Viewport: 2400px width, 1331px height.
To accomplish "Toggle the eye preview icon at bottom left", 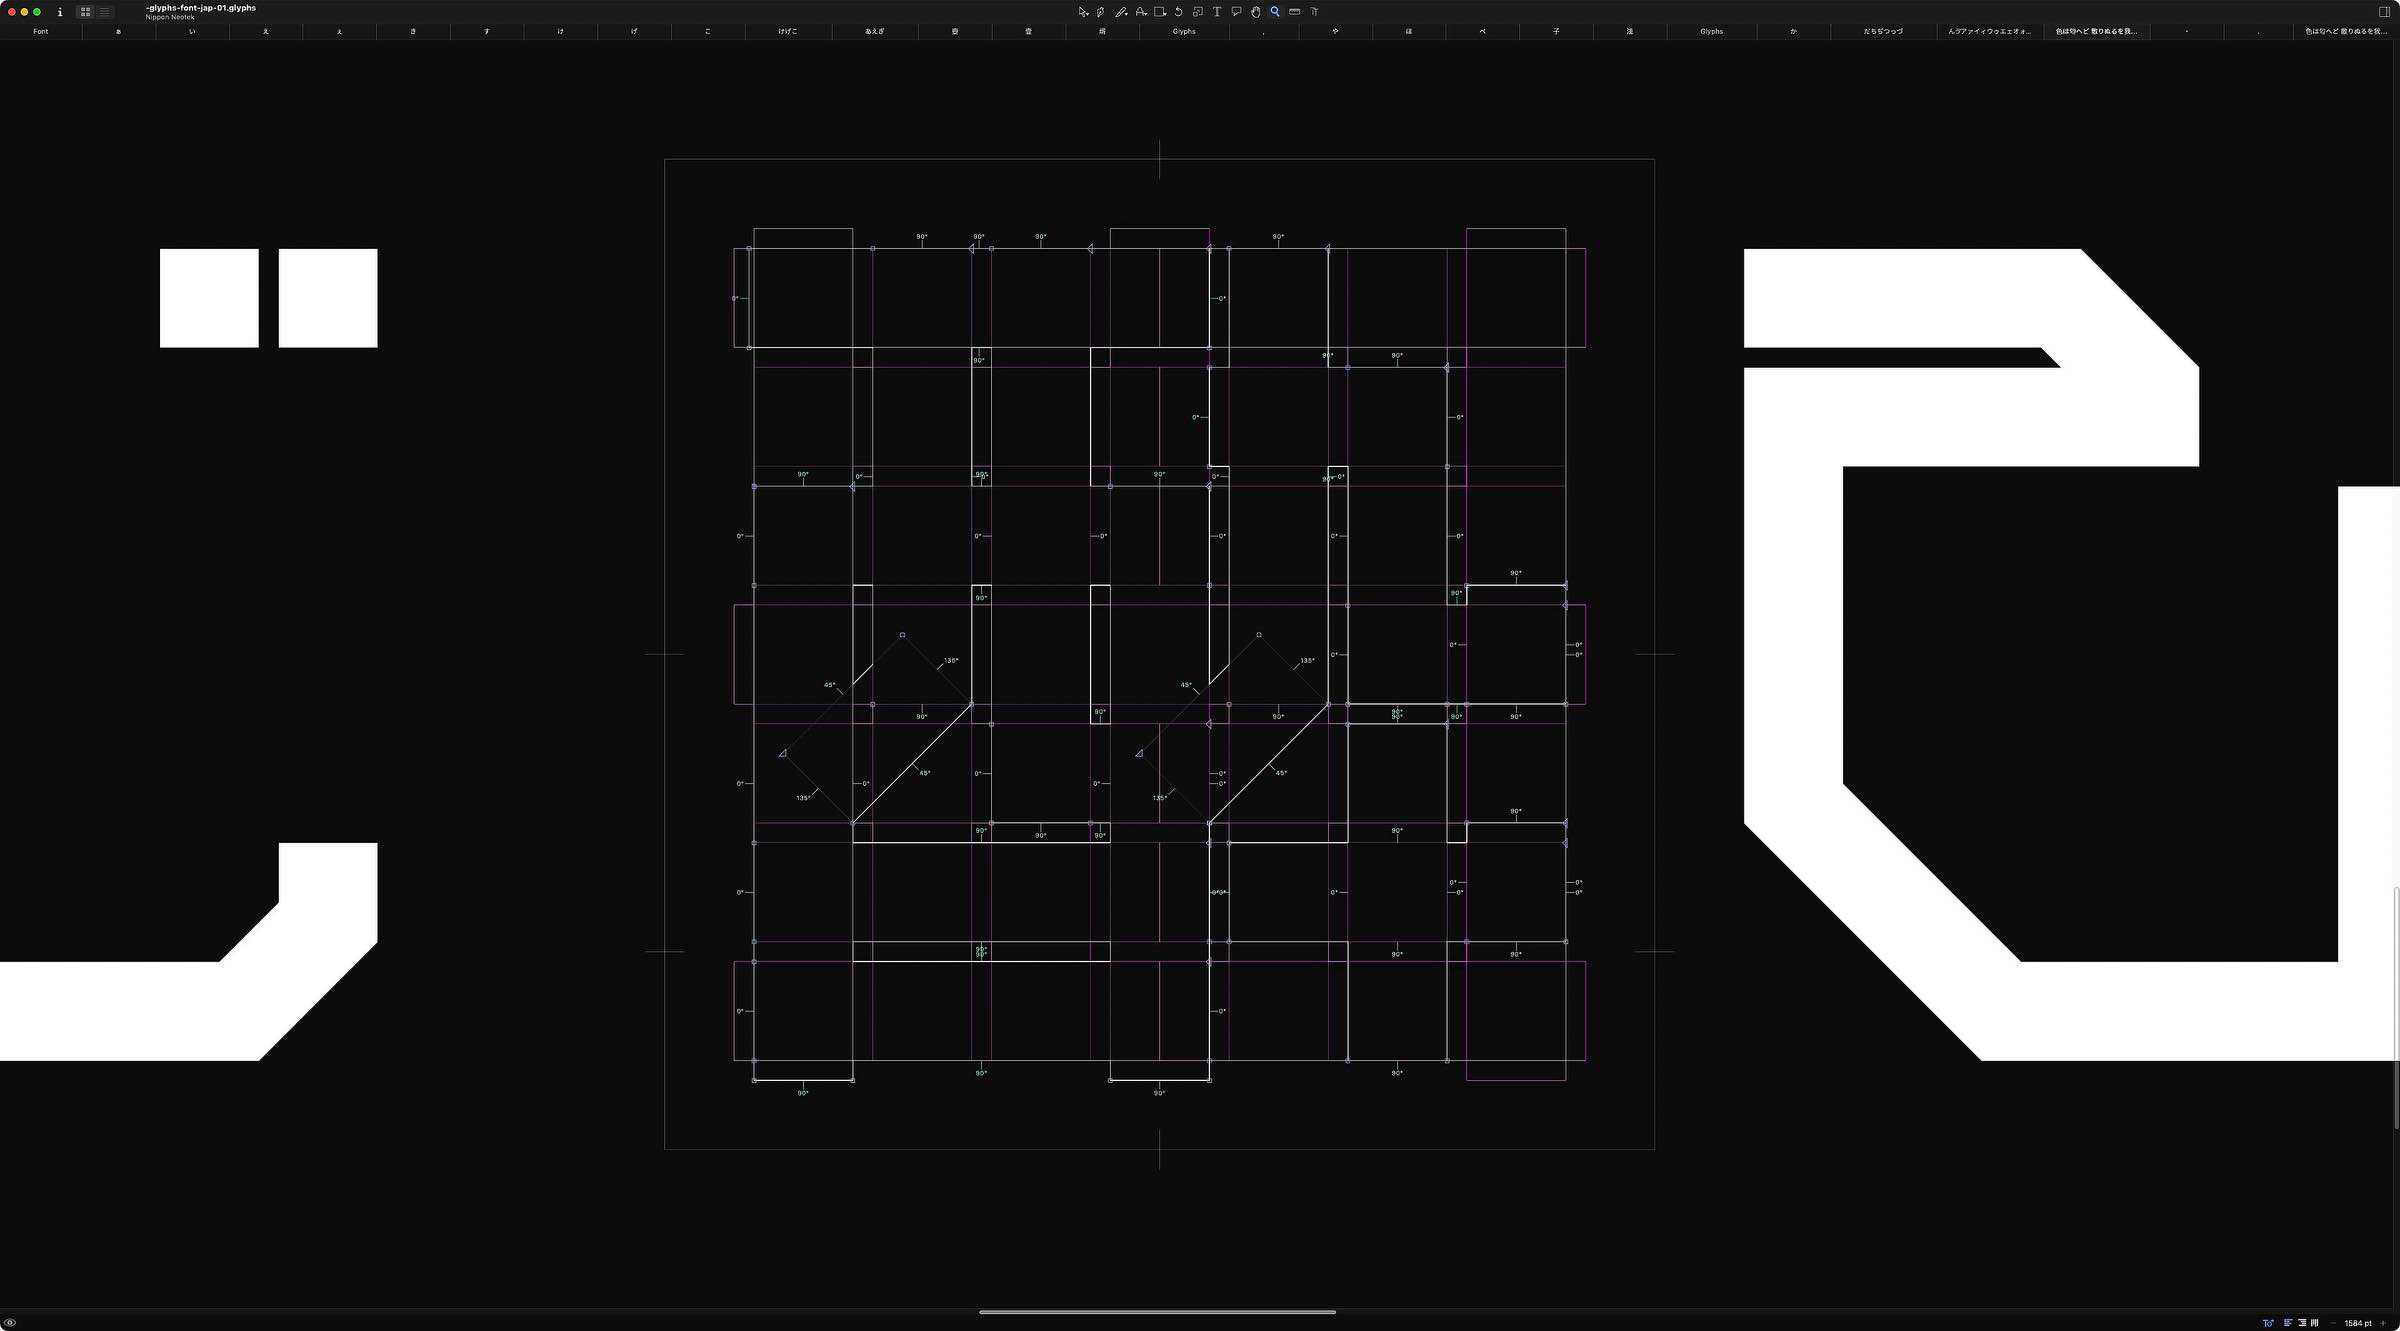I will click(10, 1322).
